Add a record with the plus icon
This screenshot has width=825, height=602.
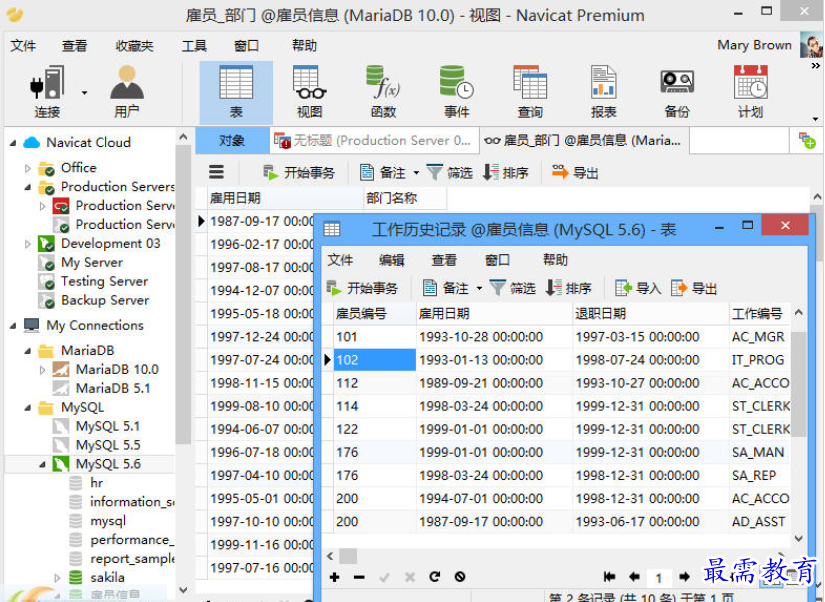(334, 577)
